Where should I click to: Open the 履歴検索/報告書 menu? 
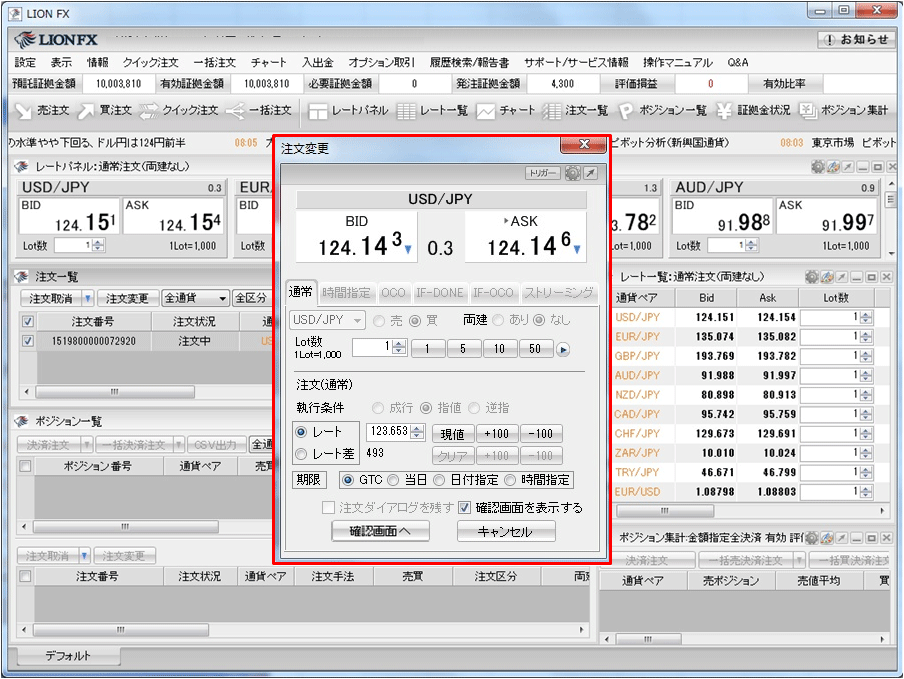[469, 62]
